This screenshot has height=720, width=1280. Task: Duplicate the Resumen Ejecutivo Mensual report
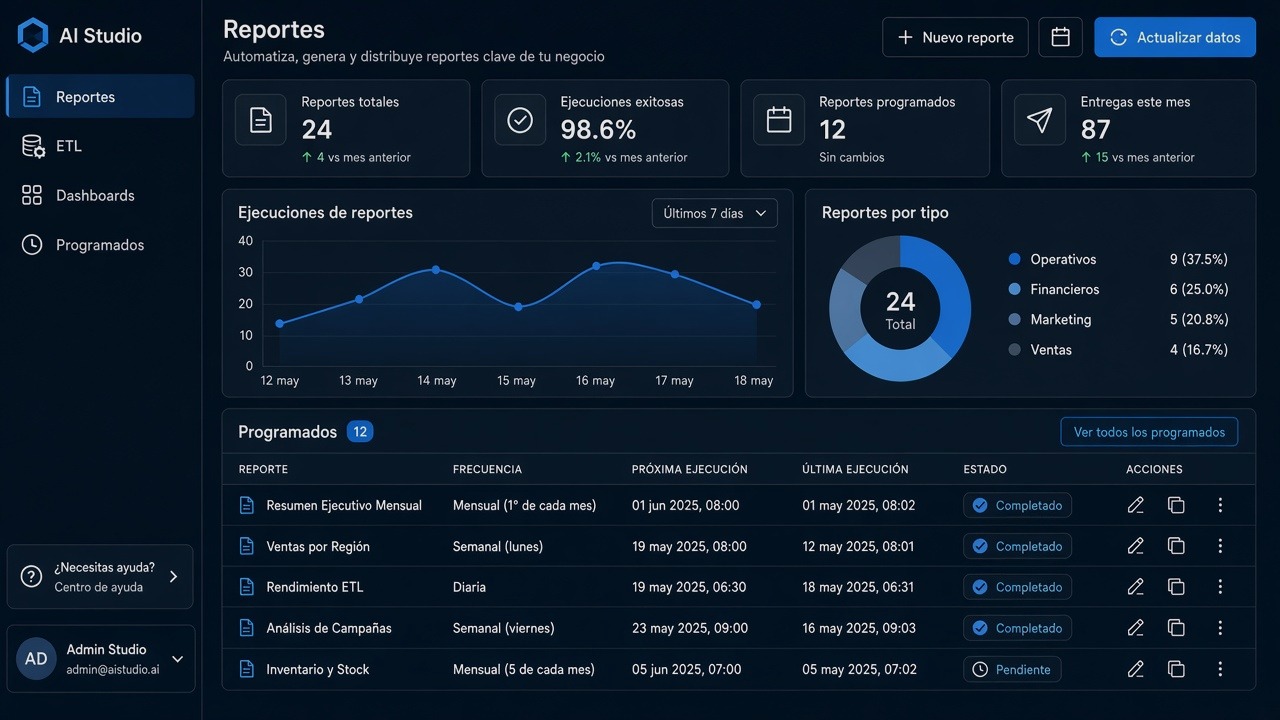pos(1176,505)
